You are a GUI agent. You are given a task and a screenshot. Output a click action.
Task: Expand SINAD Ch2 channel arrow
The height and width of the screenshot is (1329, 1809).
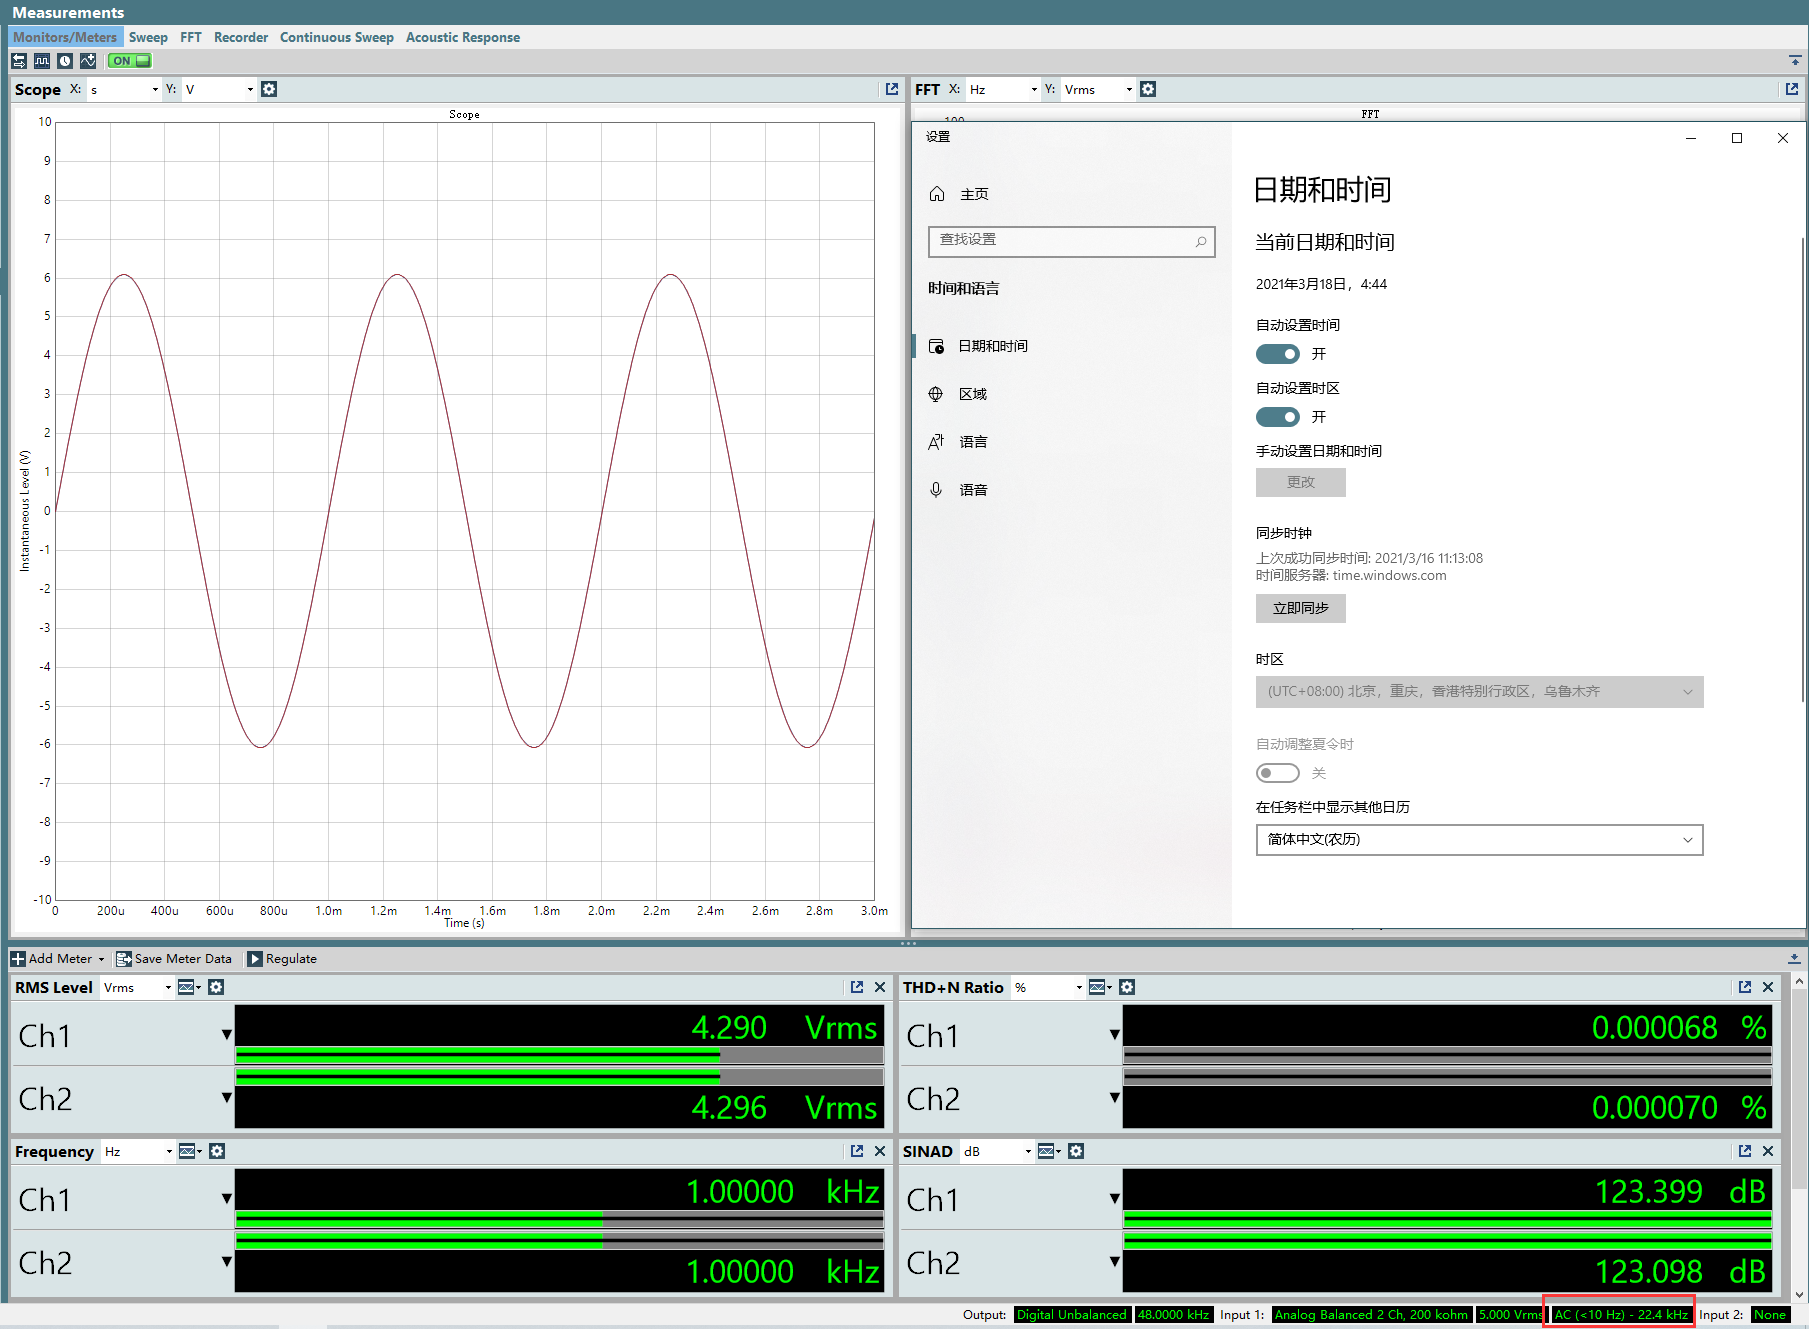[1115, 1262]
